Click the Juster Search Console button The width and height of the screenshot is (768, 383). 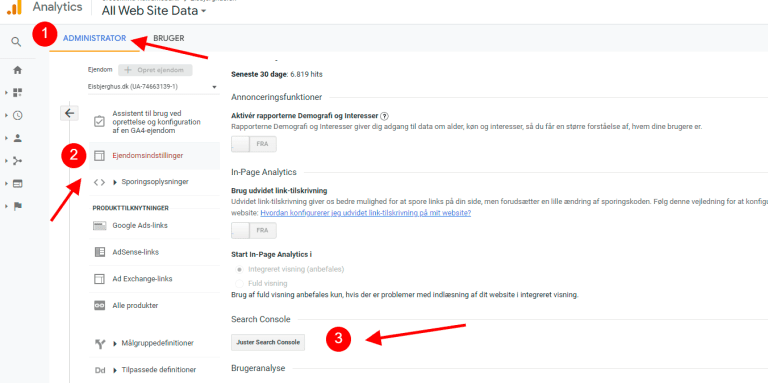(x=268, y=342)
